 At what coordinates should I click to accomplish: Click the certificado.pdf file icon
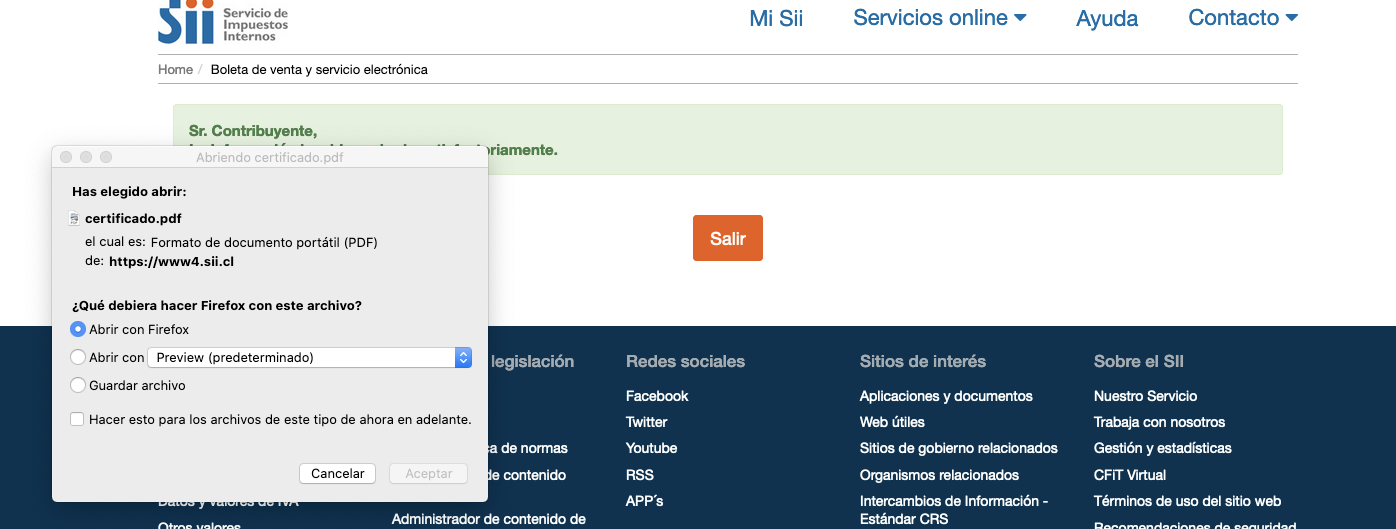point(73,218)
